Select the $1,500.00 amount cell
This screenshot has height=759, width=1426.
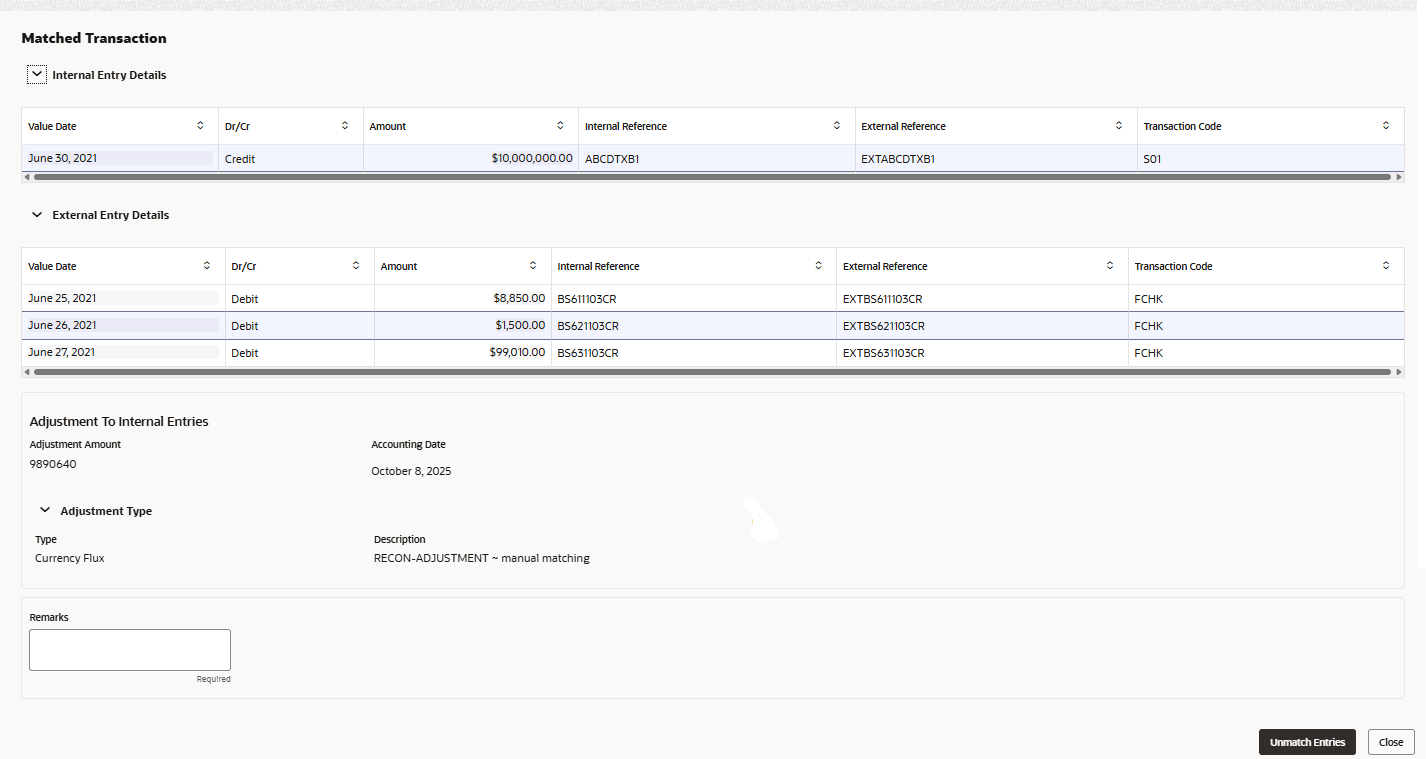[x=463, y=325]
